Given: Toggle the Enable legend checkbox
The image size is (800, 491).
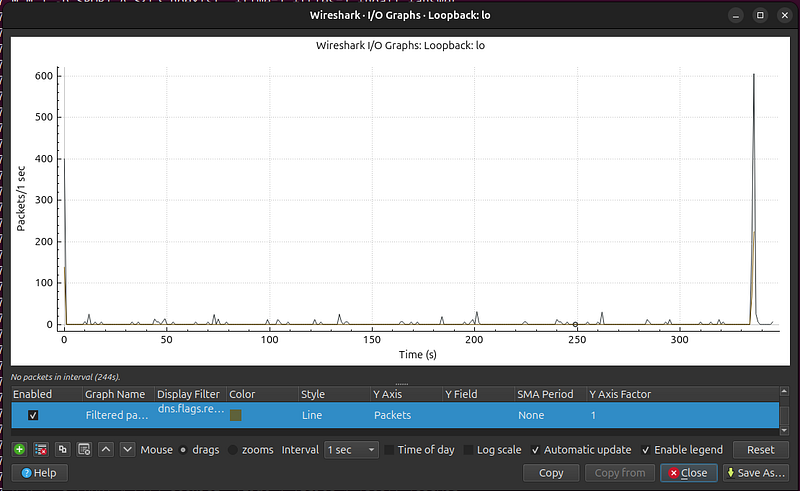Looking at the screenshot, I should (x=645, y=450).
